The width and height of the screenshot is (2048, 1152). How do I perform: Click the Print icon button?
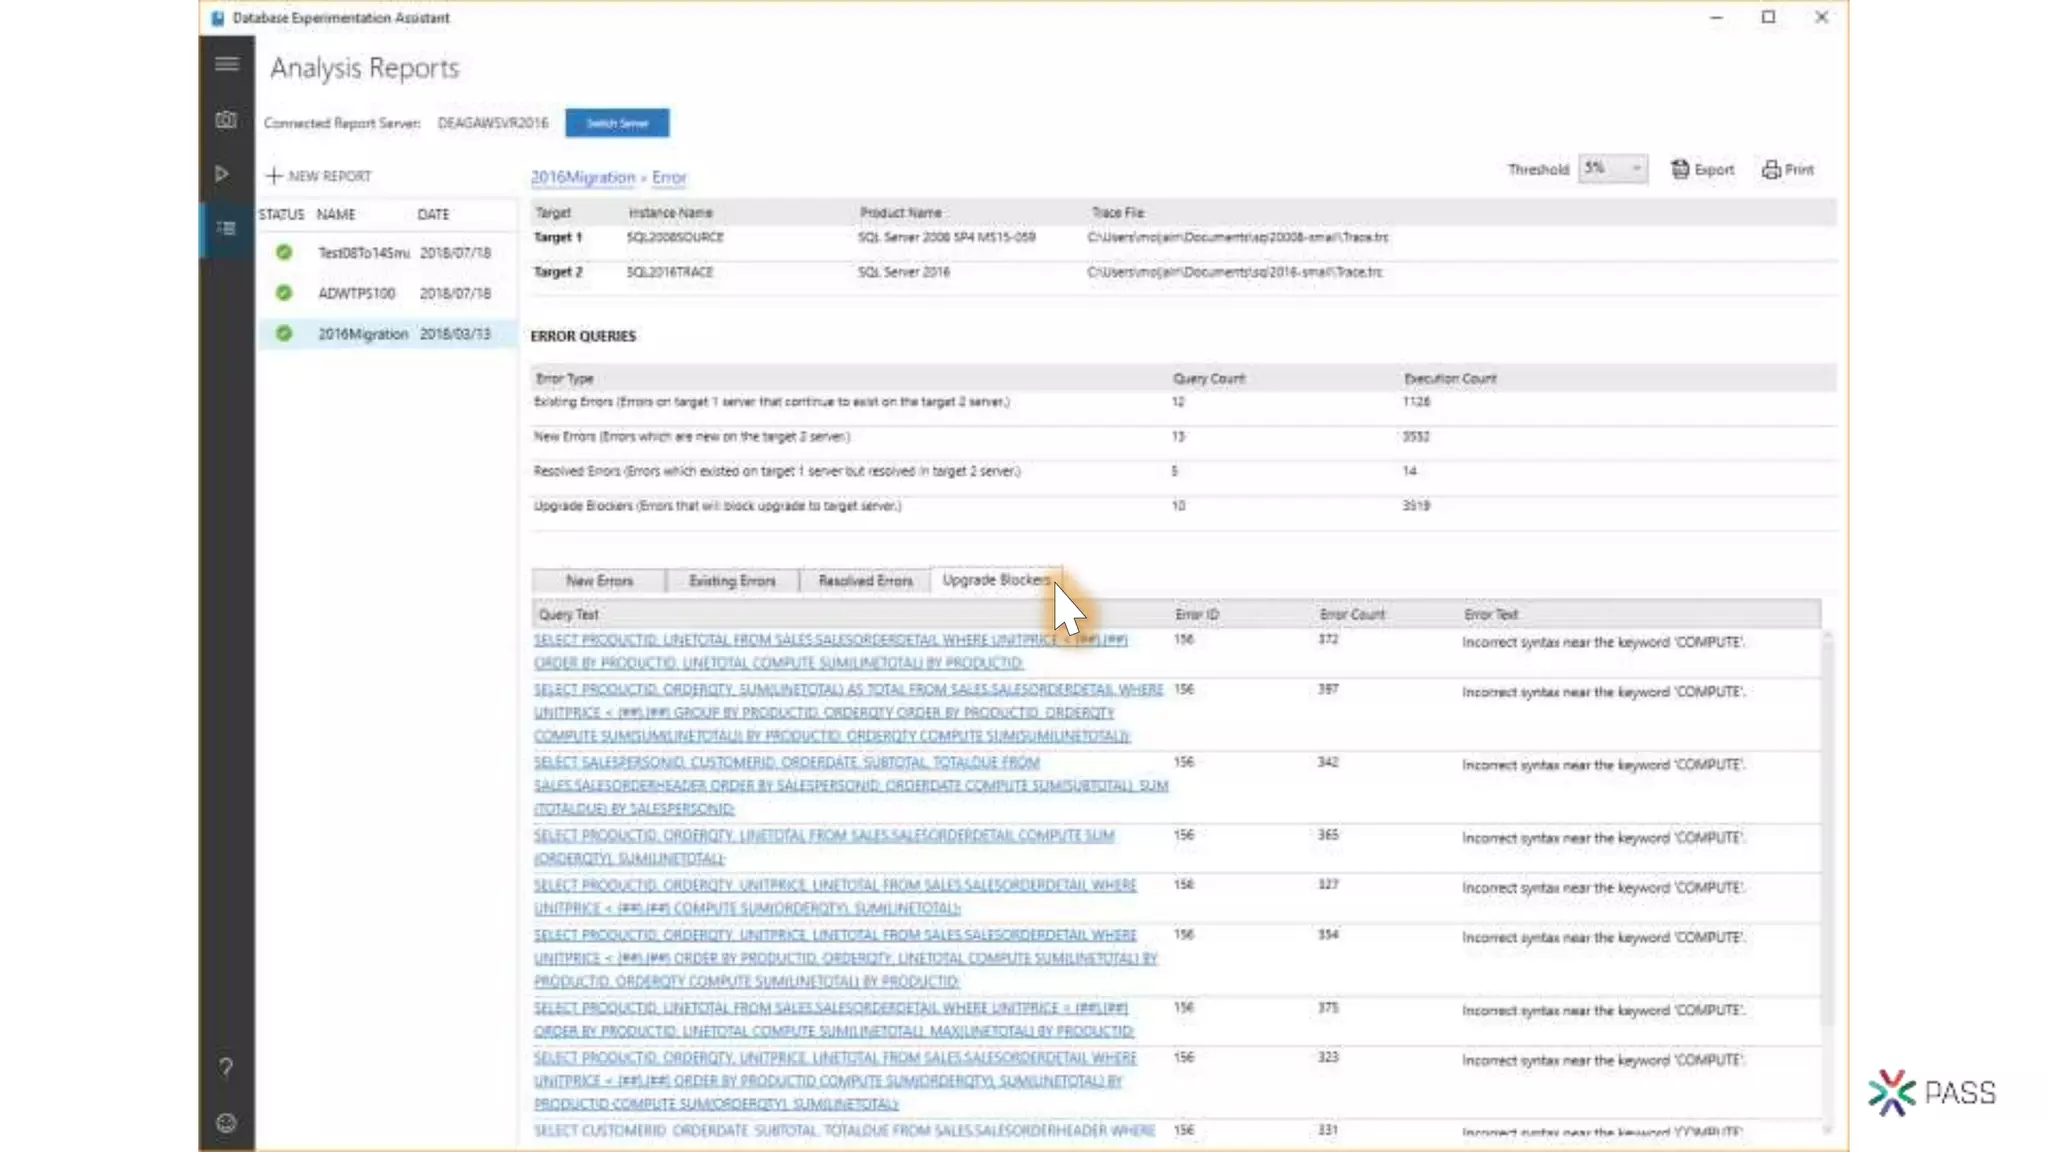[x=1787, y=170]
